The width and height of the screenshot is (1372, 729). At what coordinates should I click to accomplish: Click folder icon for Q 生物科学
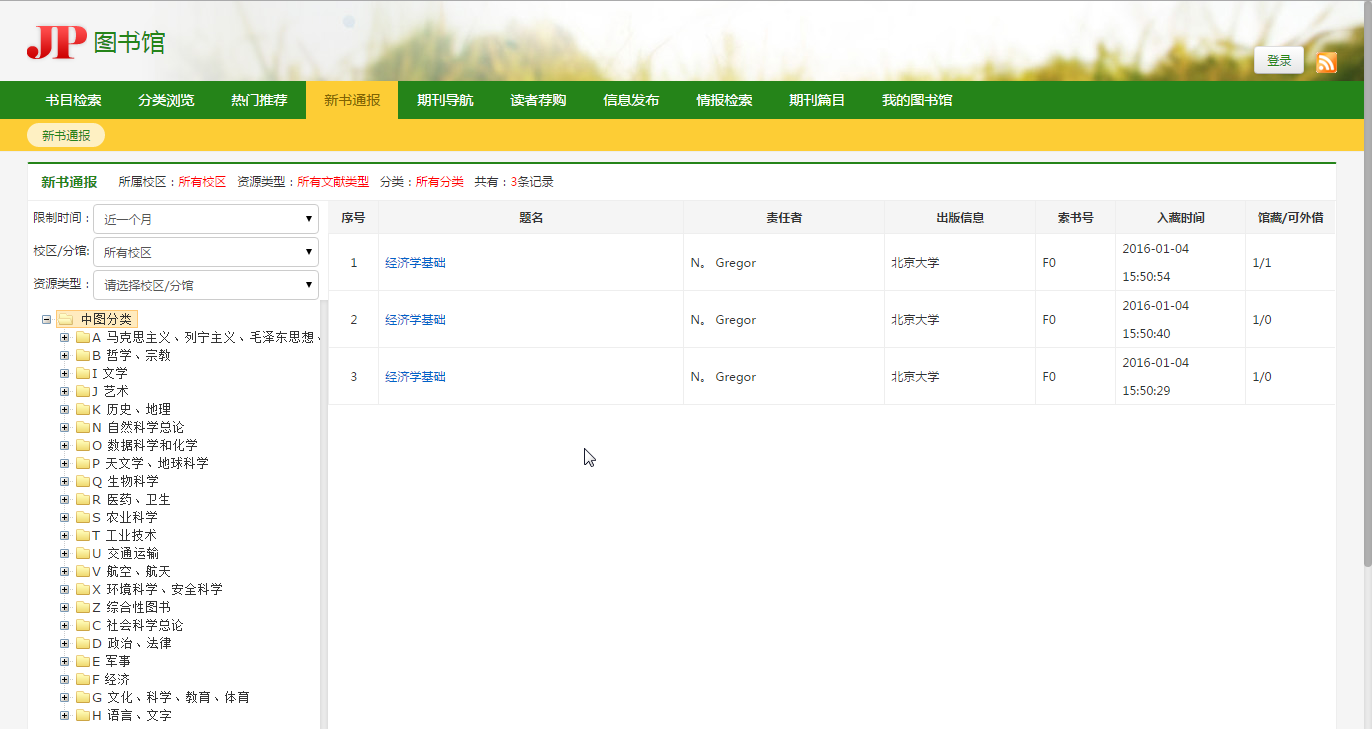click(x=83, y=481)
